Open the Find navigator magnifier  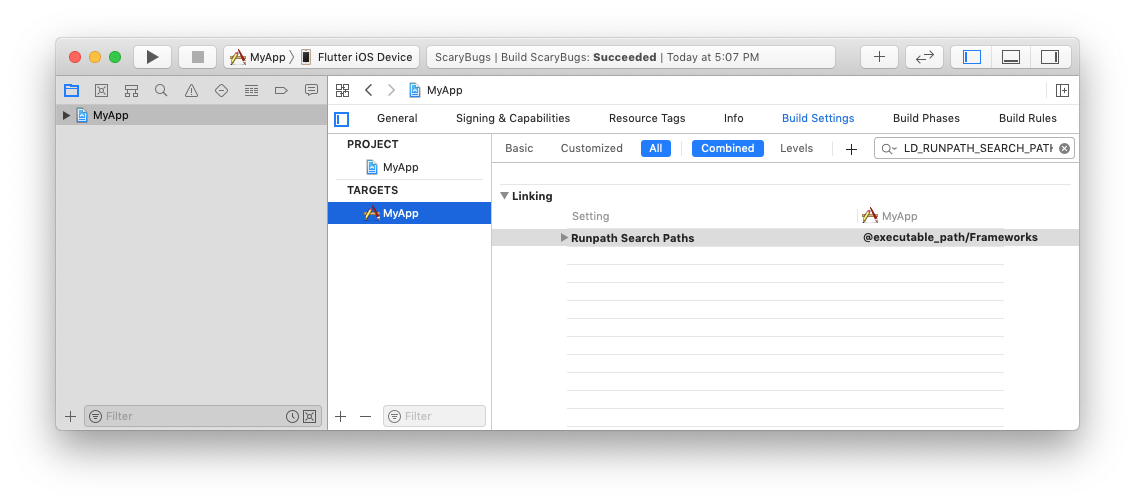coord(161,91)
